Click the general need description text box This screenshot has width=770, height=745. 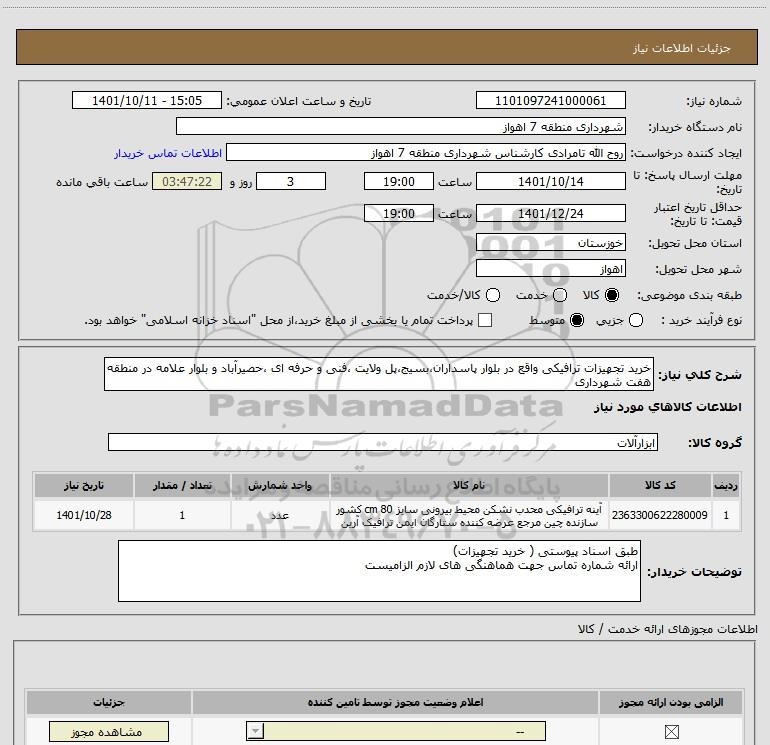pyautogui.click(x=379, y=375)
